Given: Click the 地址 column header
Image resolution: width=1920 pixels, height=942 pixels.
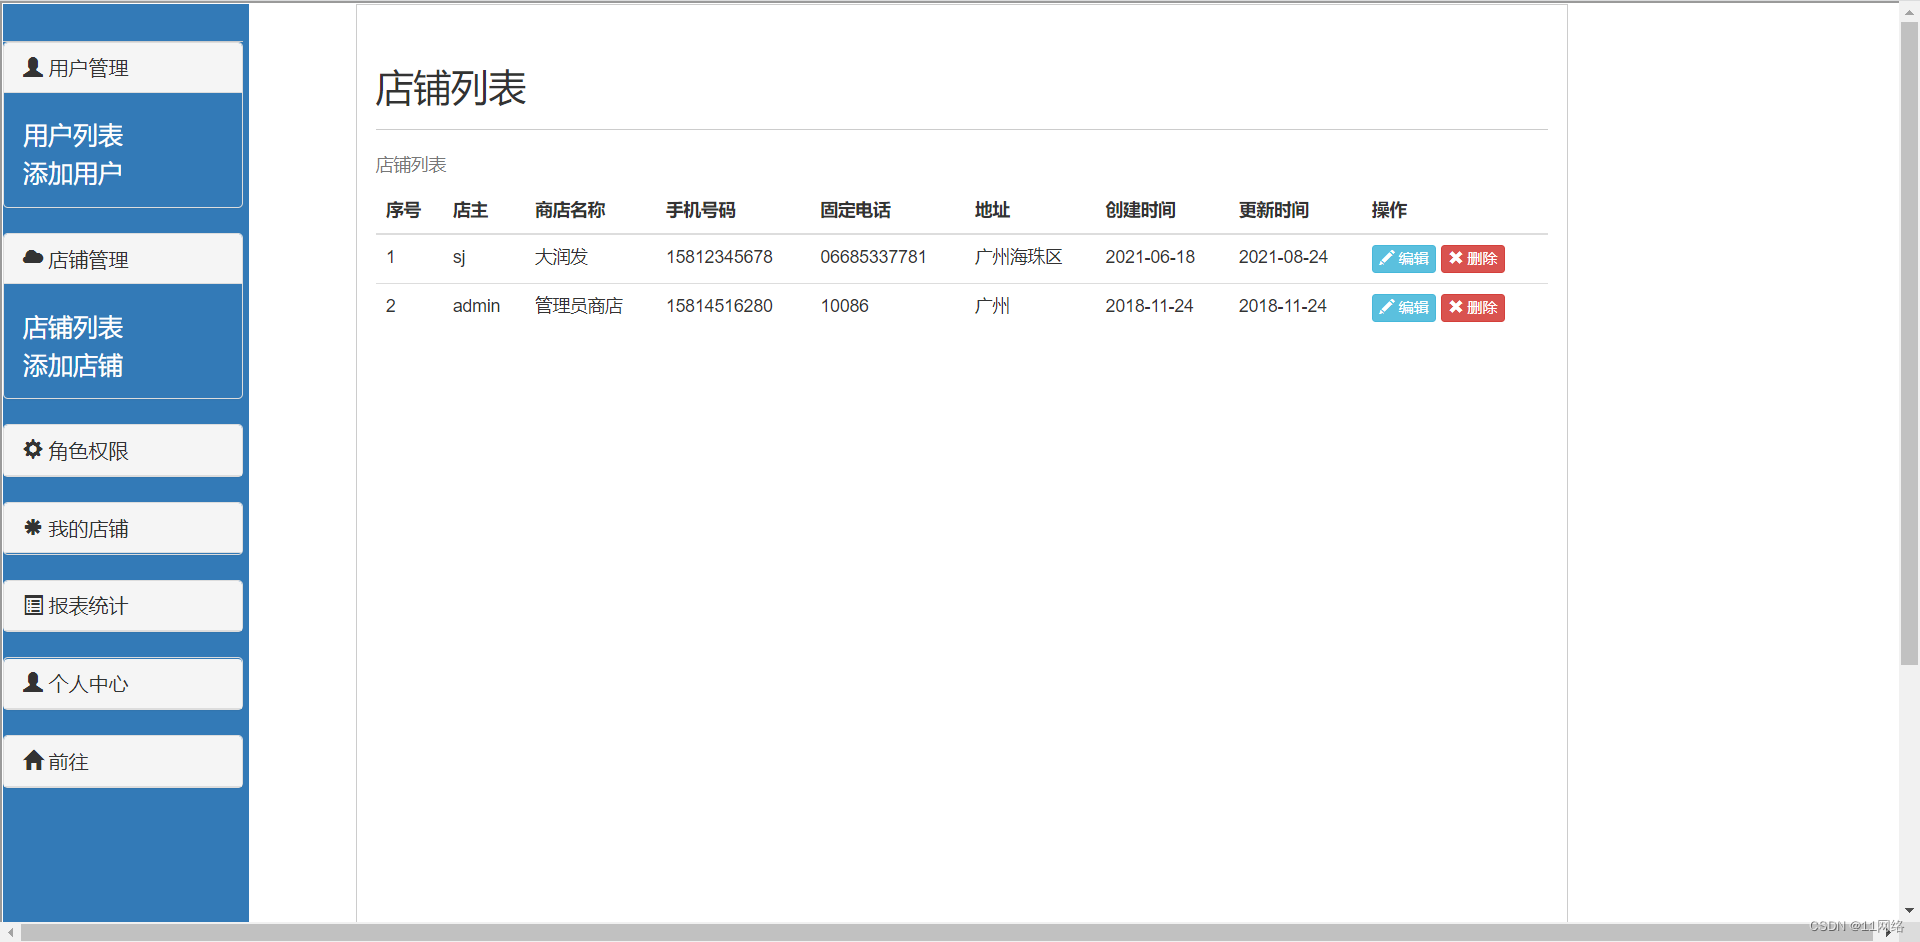Looking at the screenshot, I should click(992, 210).
